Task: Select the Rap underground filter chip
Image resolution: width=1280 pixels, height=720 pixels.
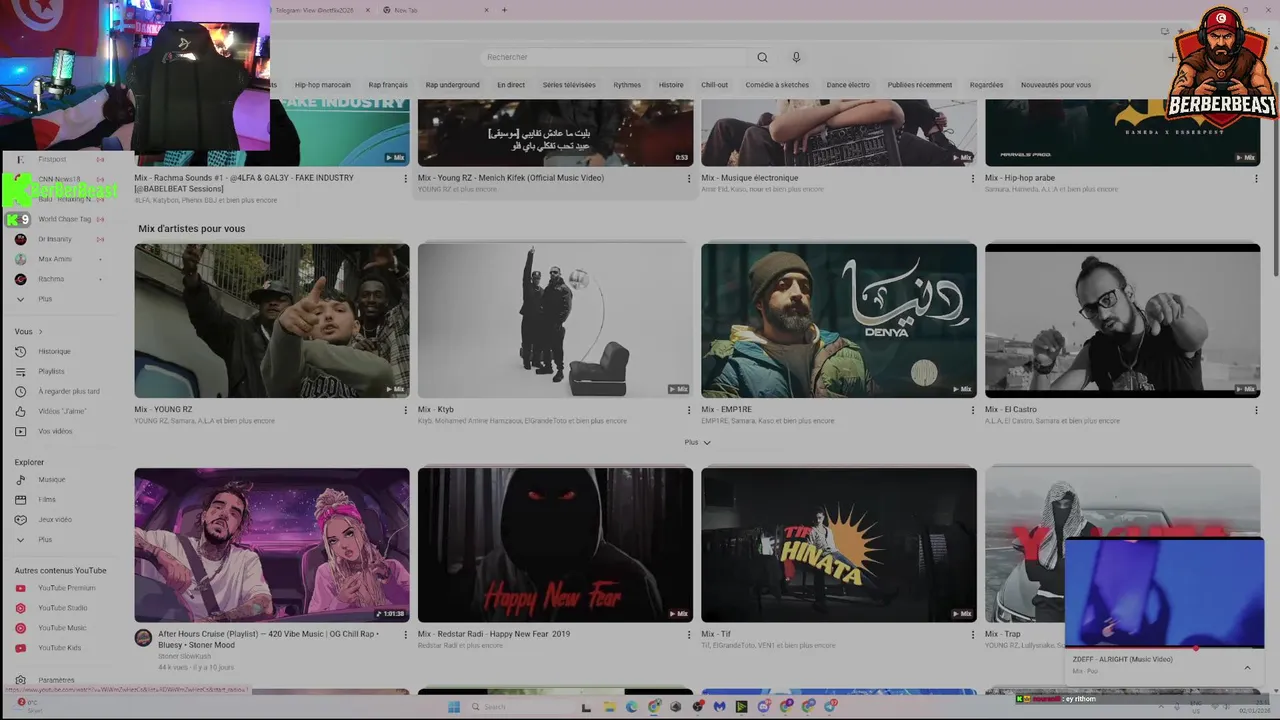Action: [x=452, y=85]
